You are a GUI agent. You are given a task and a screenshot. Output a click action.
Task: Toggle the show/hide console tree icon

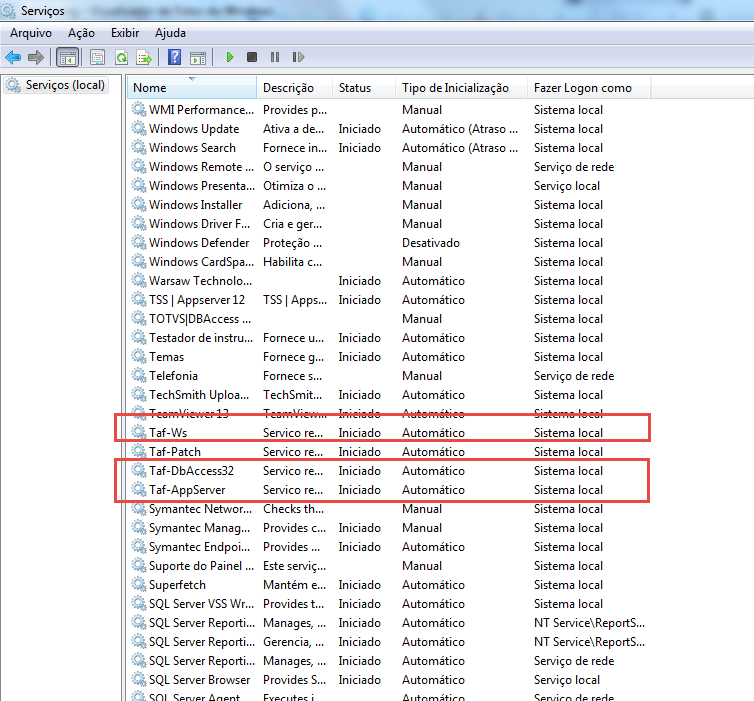point(67,58)
